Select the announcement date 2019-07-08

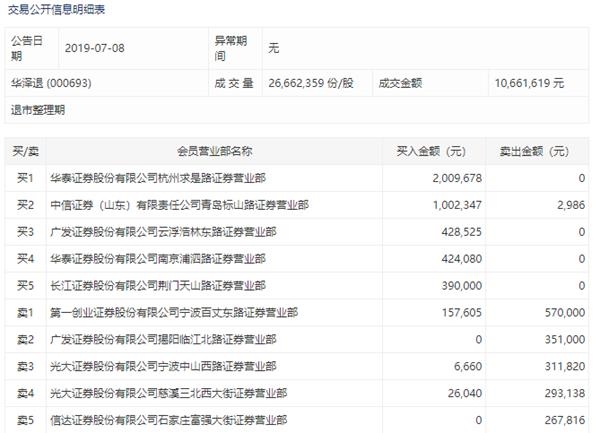coord(96,47)
